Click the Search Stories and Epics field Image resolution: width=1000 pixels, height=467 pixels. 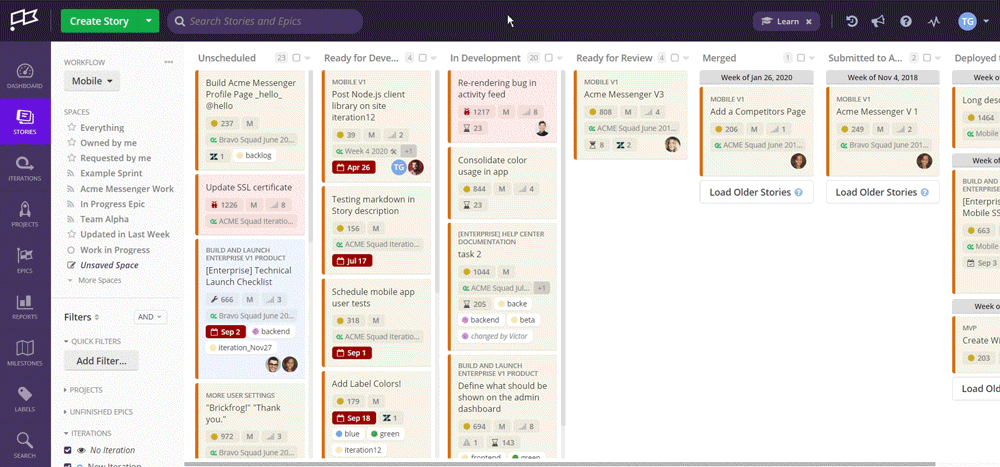pos(265,21)
